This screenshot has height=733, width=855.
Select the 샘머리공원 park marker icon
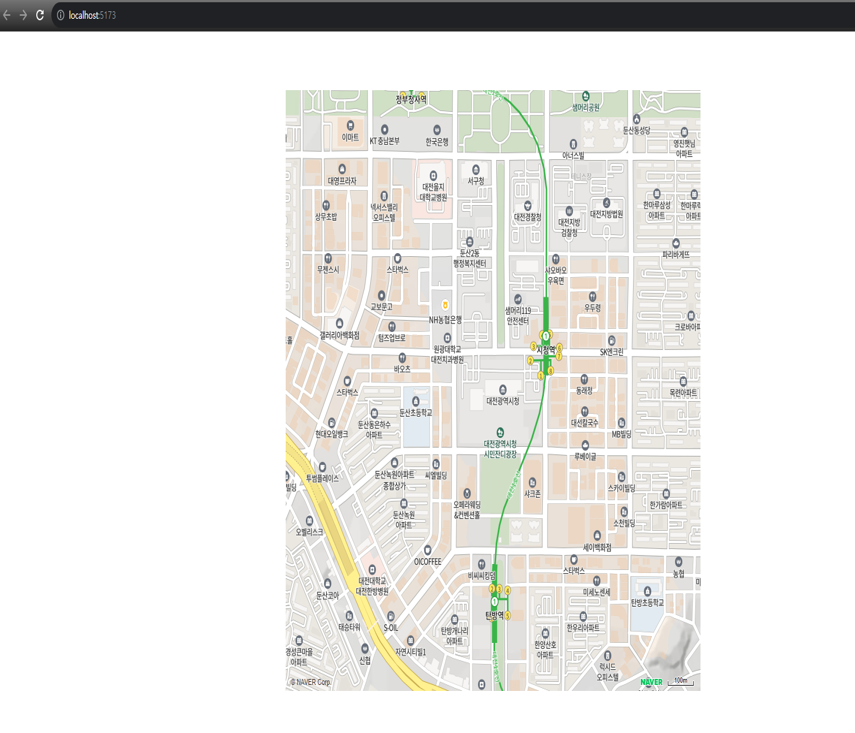pos(586,96)
